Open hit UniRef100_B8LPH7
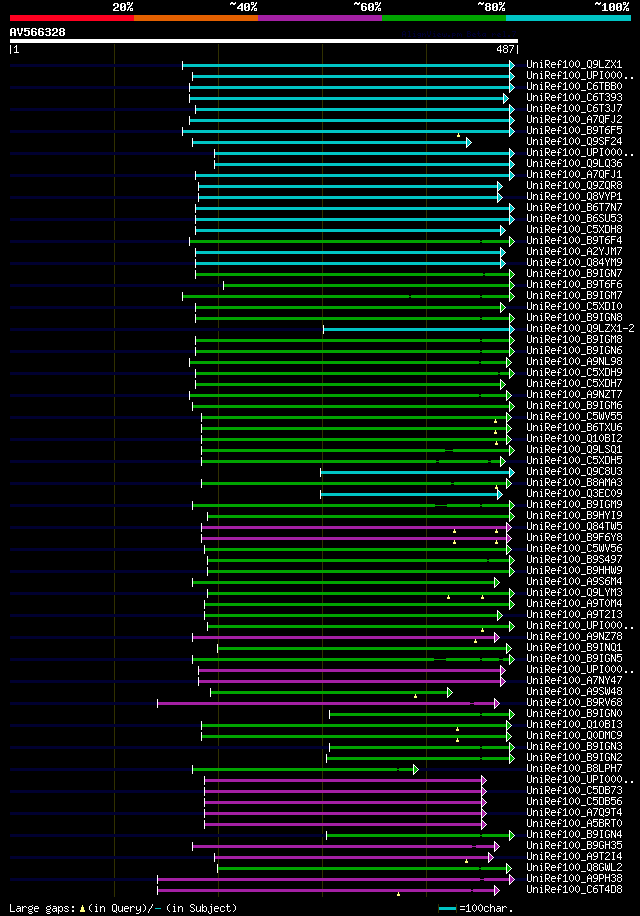 [574, 768]
